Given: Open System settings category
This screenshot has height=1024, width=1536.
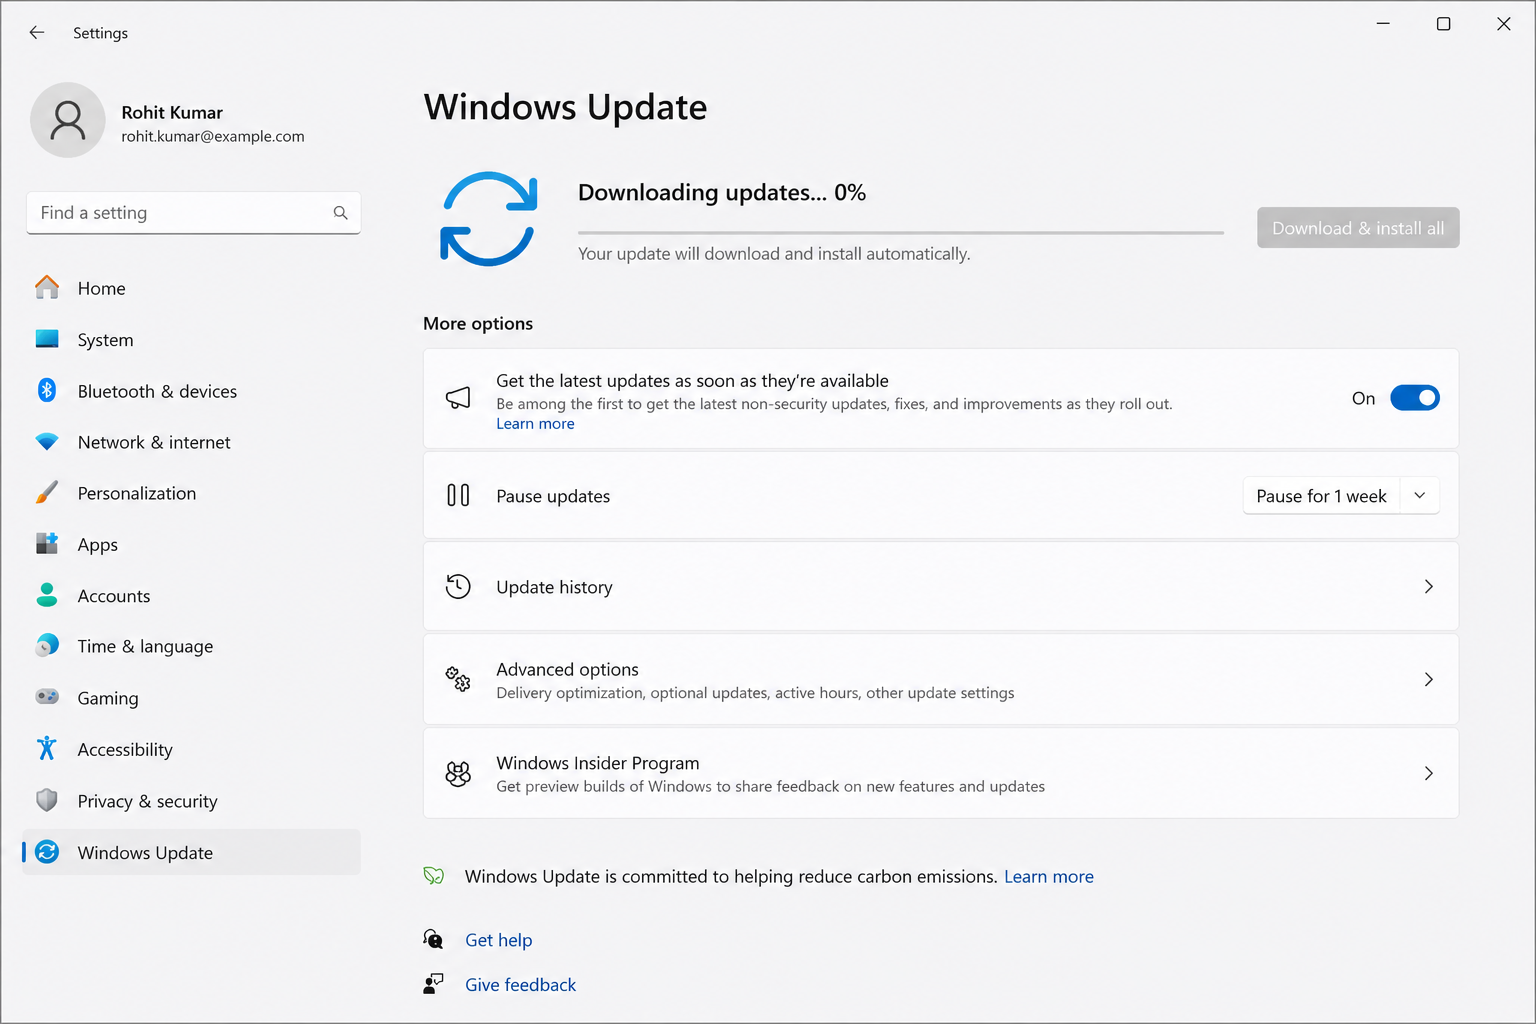Looking at the screenshot, I should coord(191,339).
